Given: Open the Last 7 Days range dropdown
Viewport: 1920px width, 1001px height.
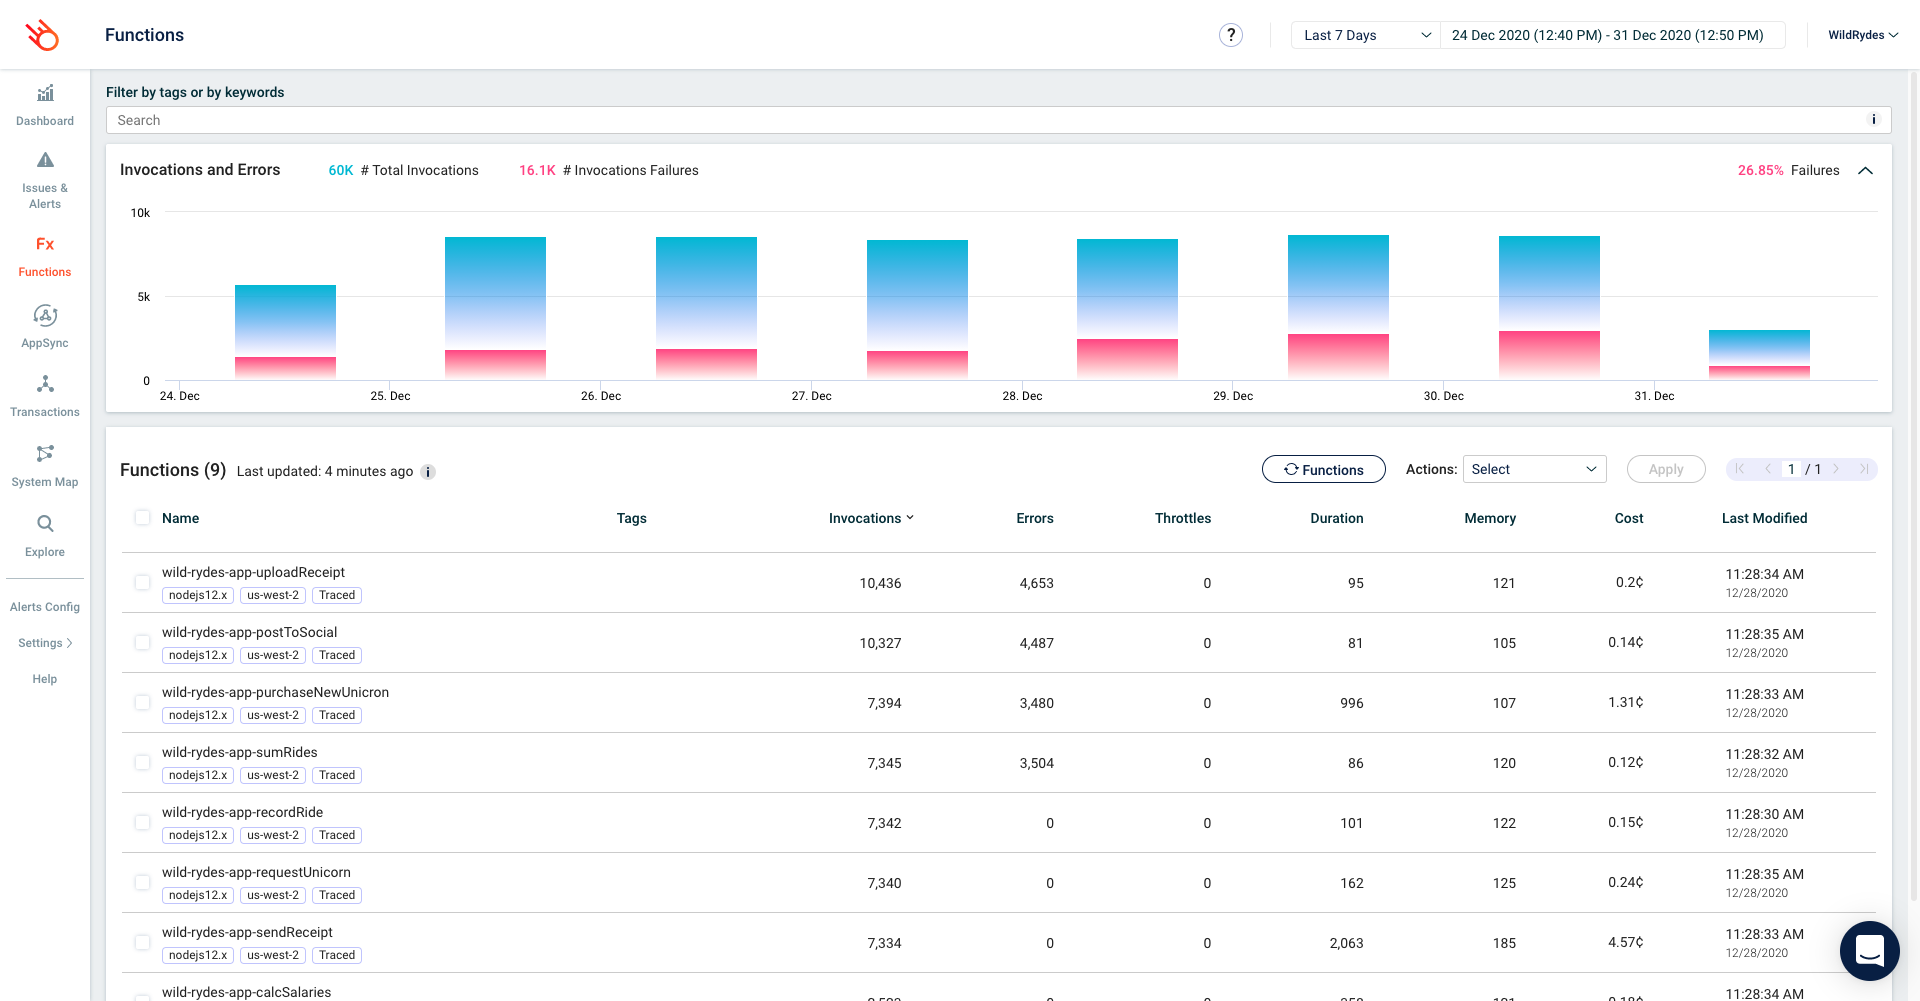Looking at the screenshot, I should pyautogui.click(x=1365, y=35).
